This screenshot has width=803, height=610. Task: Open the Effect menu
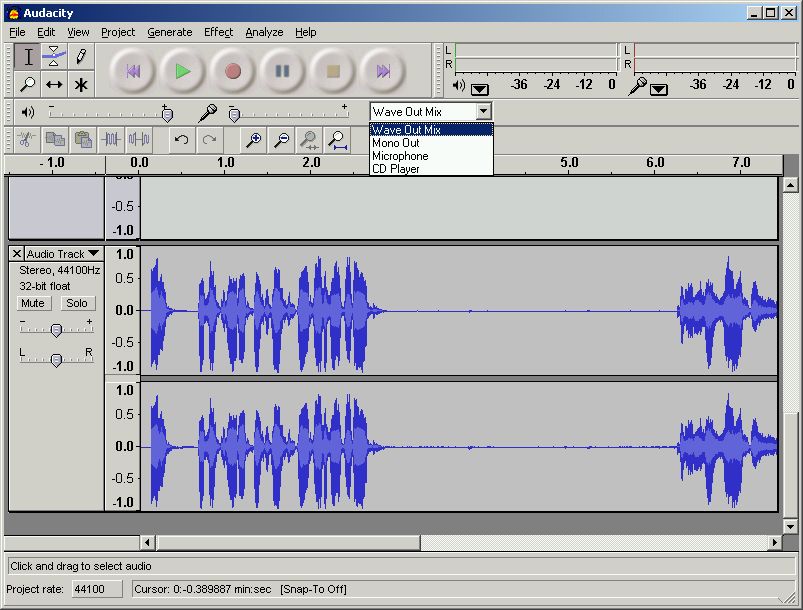pyautogui.click(x=219, y=32)
